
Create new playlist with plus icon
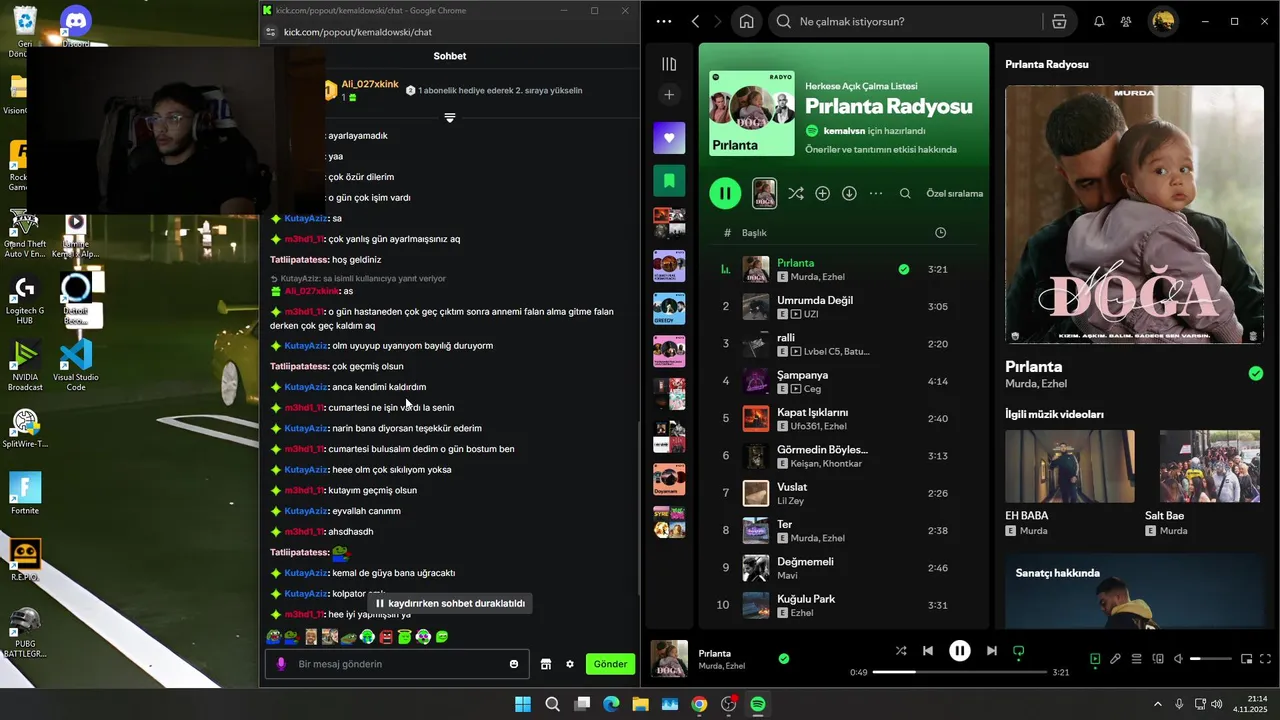point(669,95)
